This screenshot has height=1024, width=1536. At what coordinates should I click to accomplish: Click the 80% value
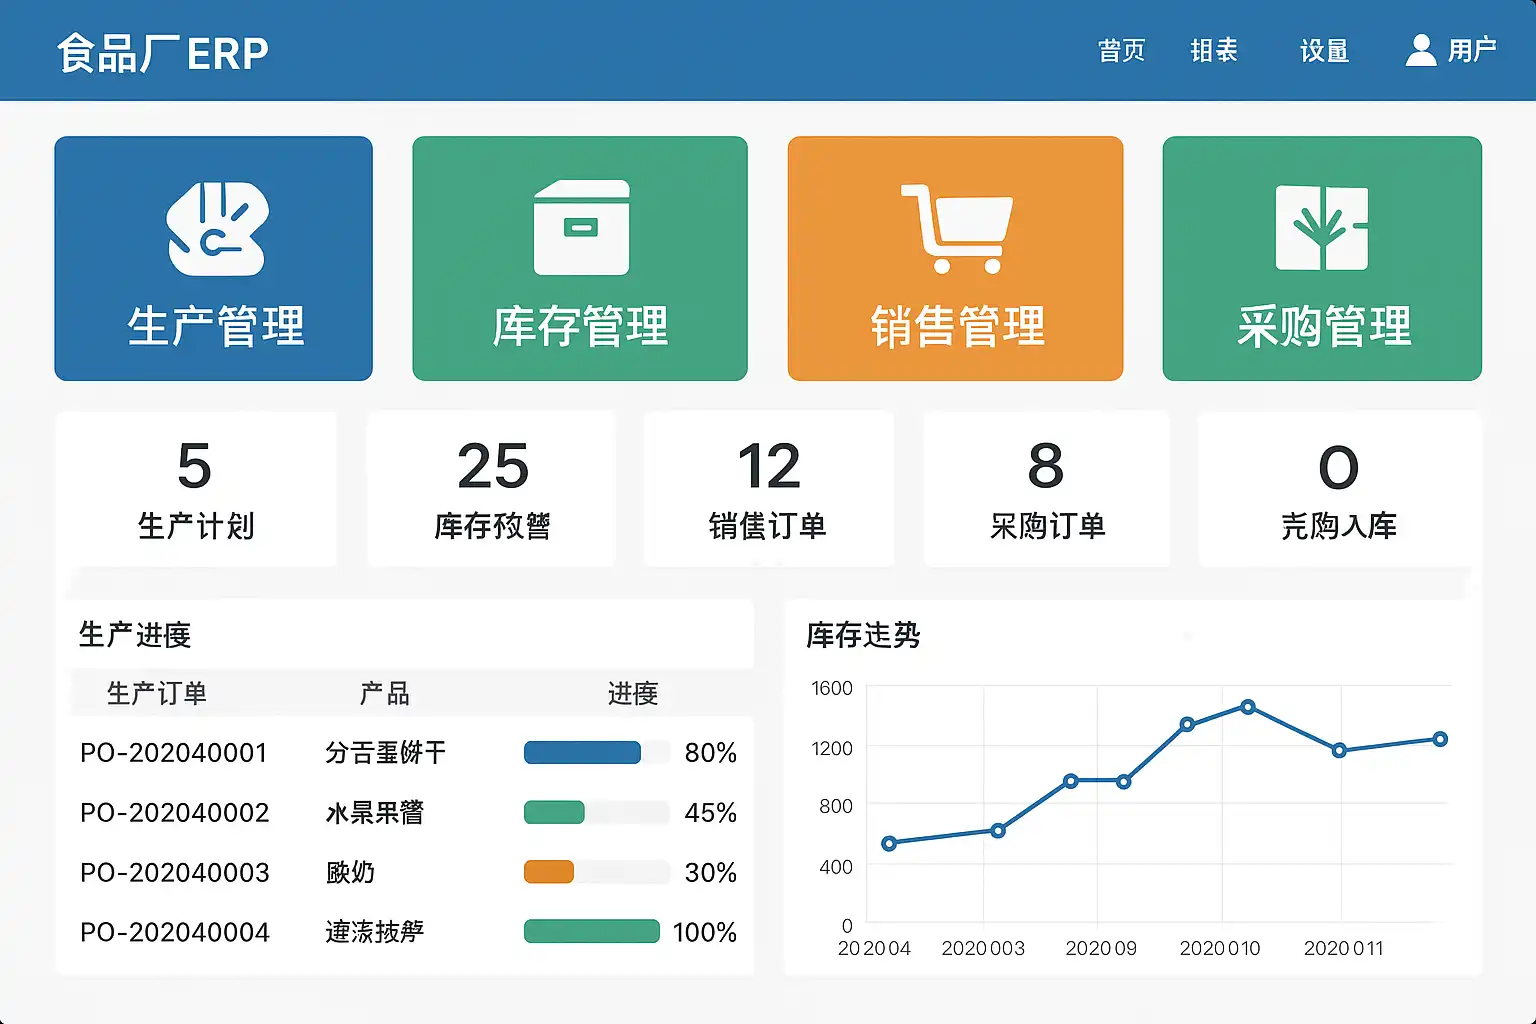tap(711, 752)
